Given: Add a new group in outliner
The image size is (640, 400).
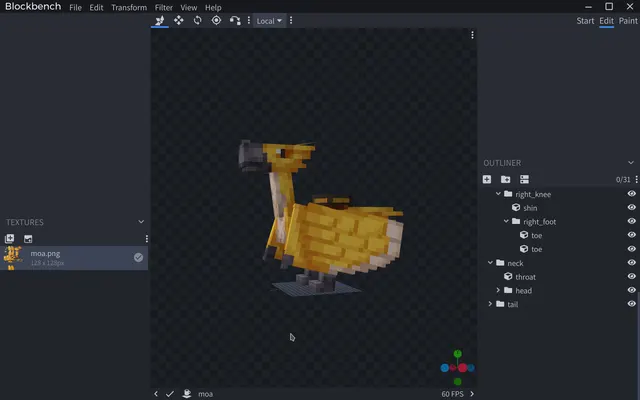Looking at the screenshot, I should pyautogui.click(x=506, y=179).
